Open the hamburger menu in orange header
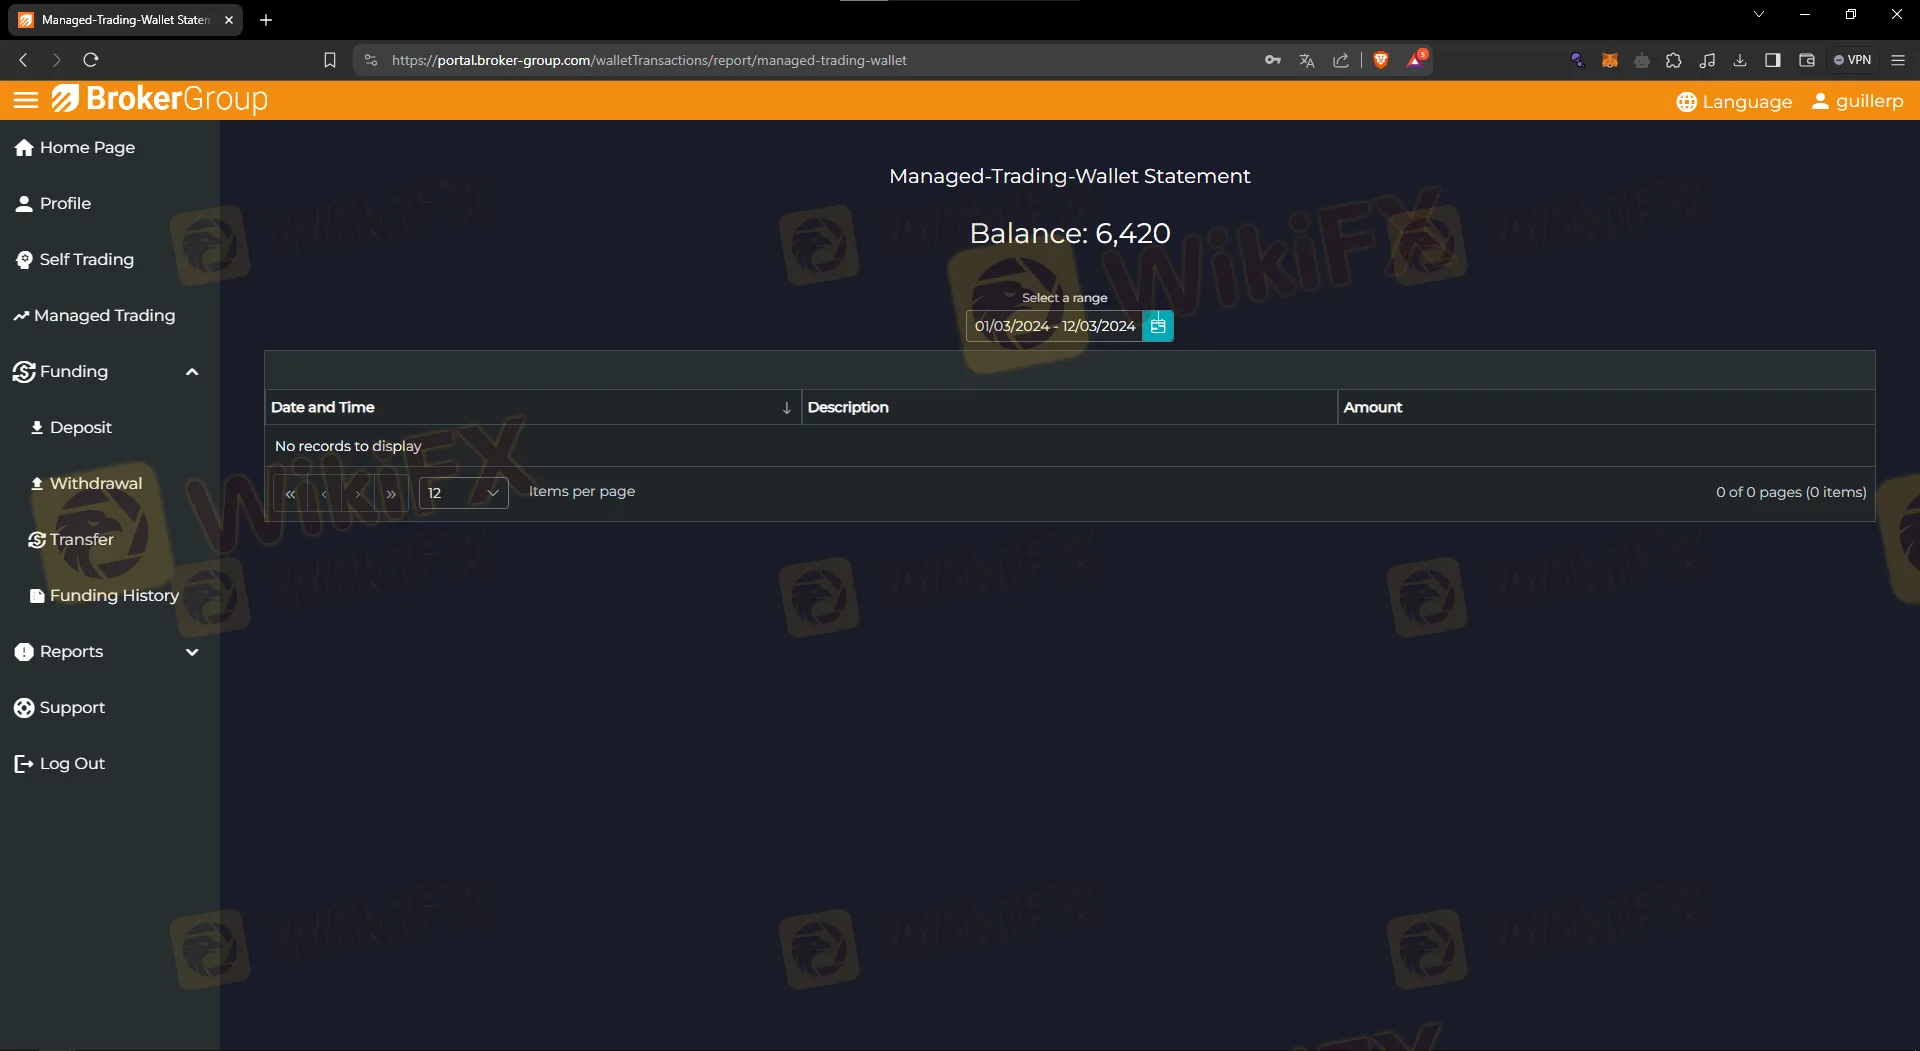Viewport: 1920px width, 1051px height. point(26,99)
